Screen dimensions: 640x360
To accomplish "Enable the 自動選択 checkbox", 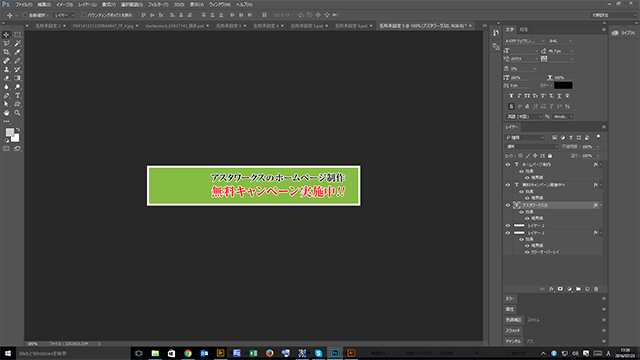I will (x=25, y=15).
